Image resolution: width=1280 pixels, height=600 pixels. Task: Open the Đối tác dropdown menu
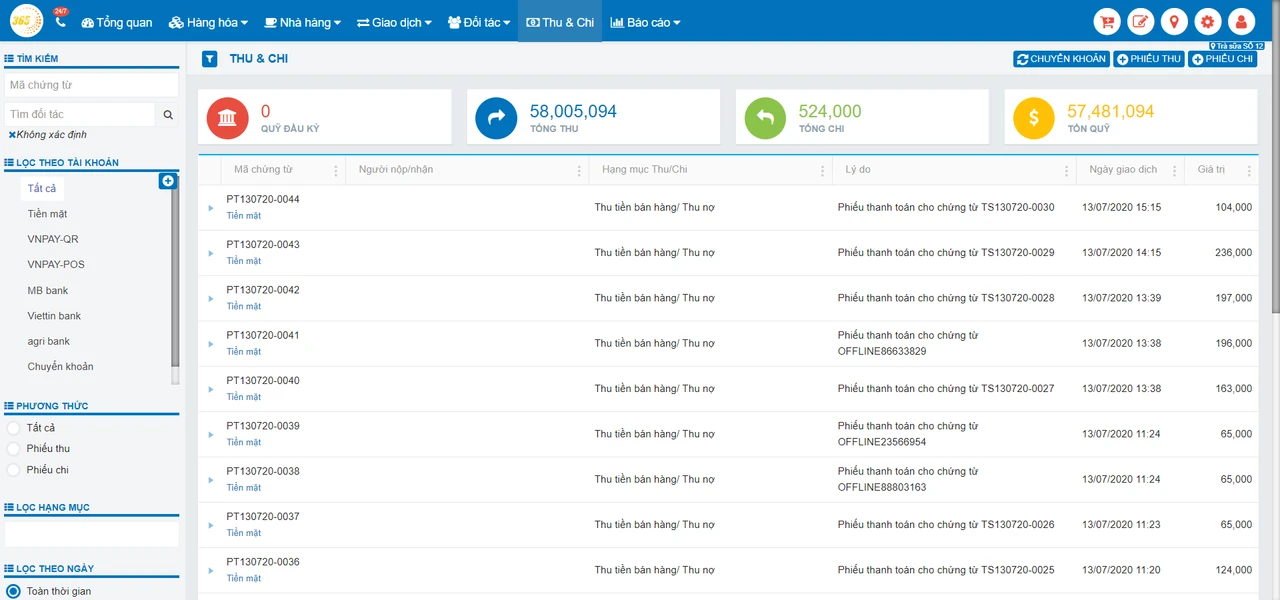click(x=479, y=22)
